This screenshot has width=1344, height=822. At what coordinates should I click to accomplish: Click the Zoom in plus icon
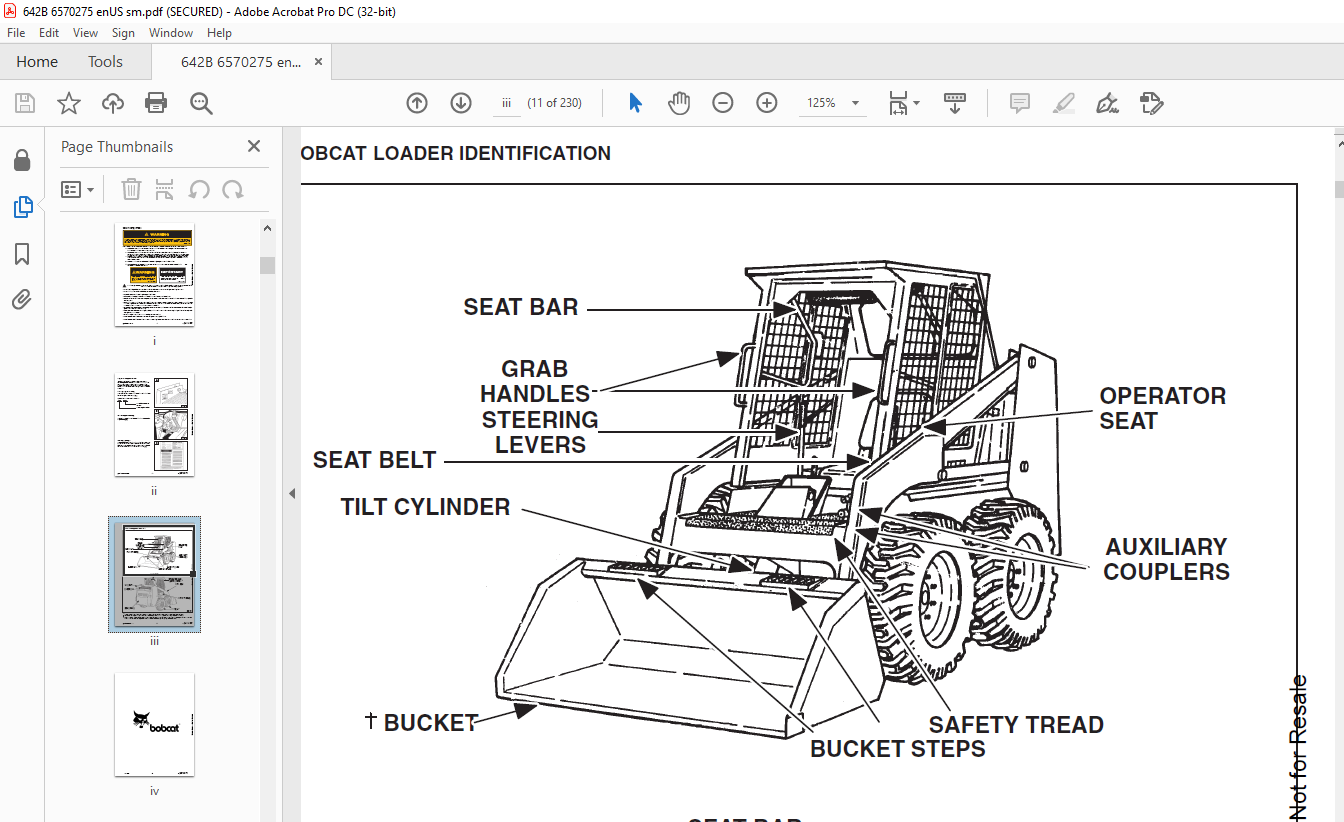click(767, 103)
